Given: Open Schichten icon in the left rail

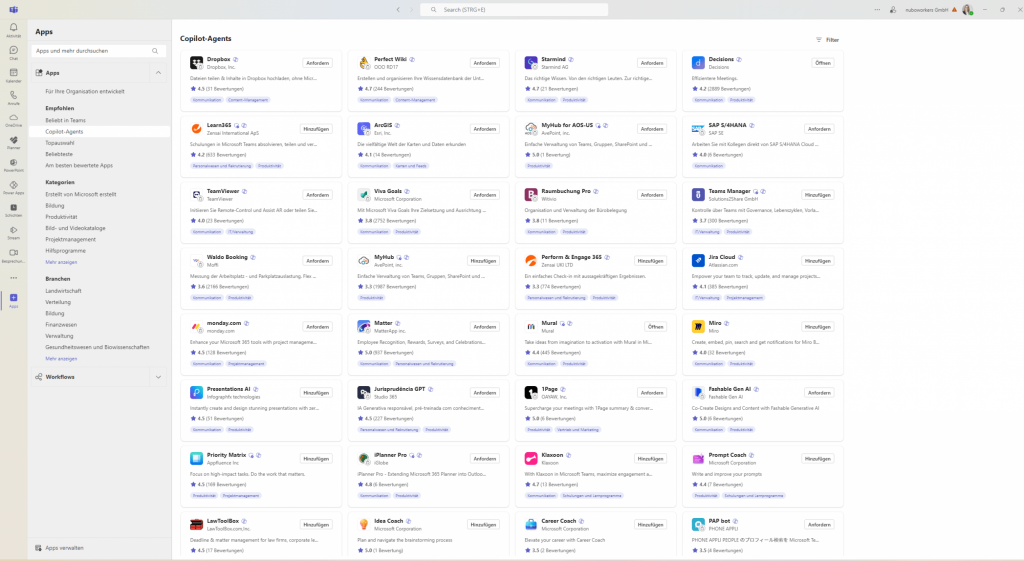Looking at the screenshot, I should 13,209.
